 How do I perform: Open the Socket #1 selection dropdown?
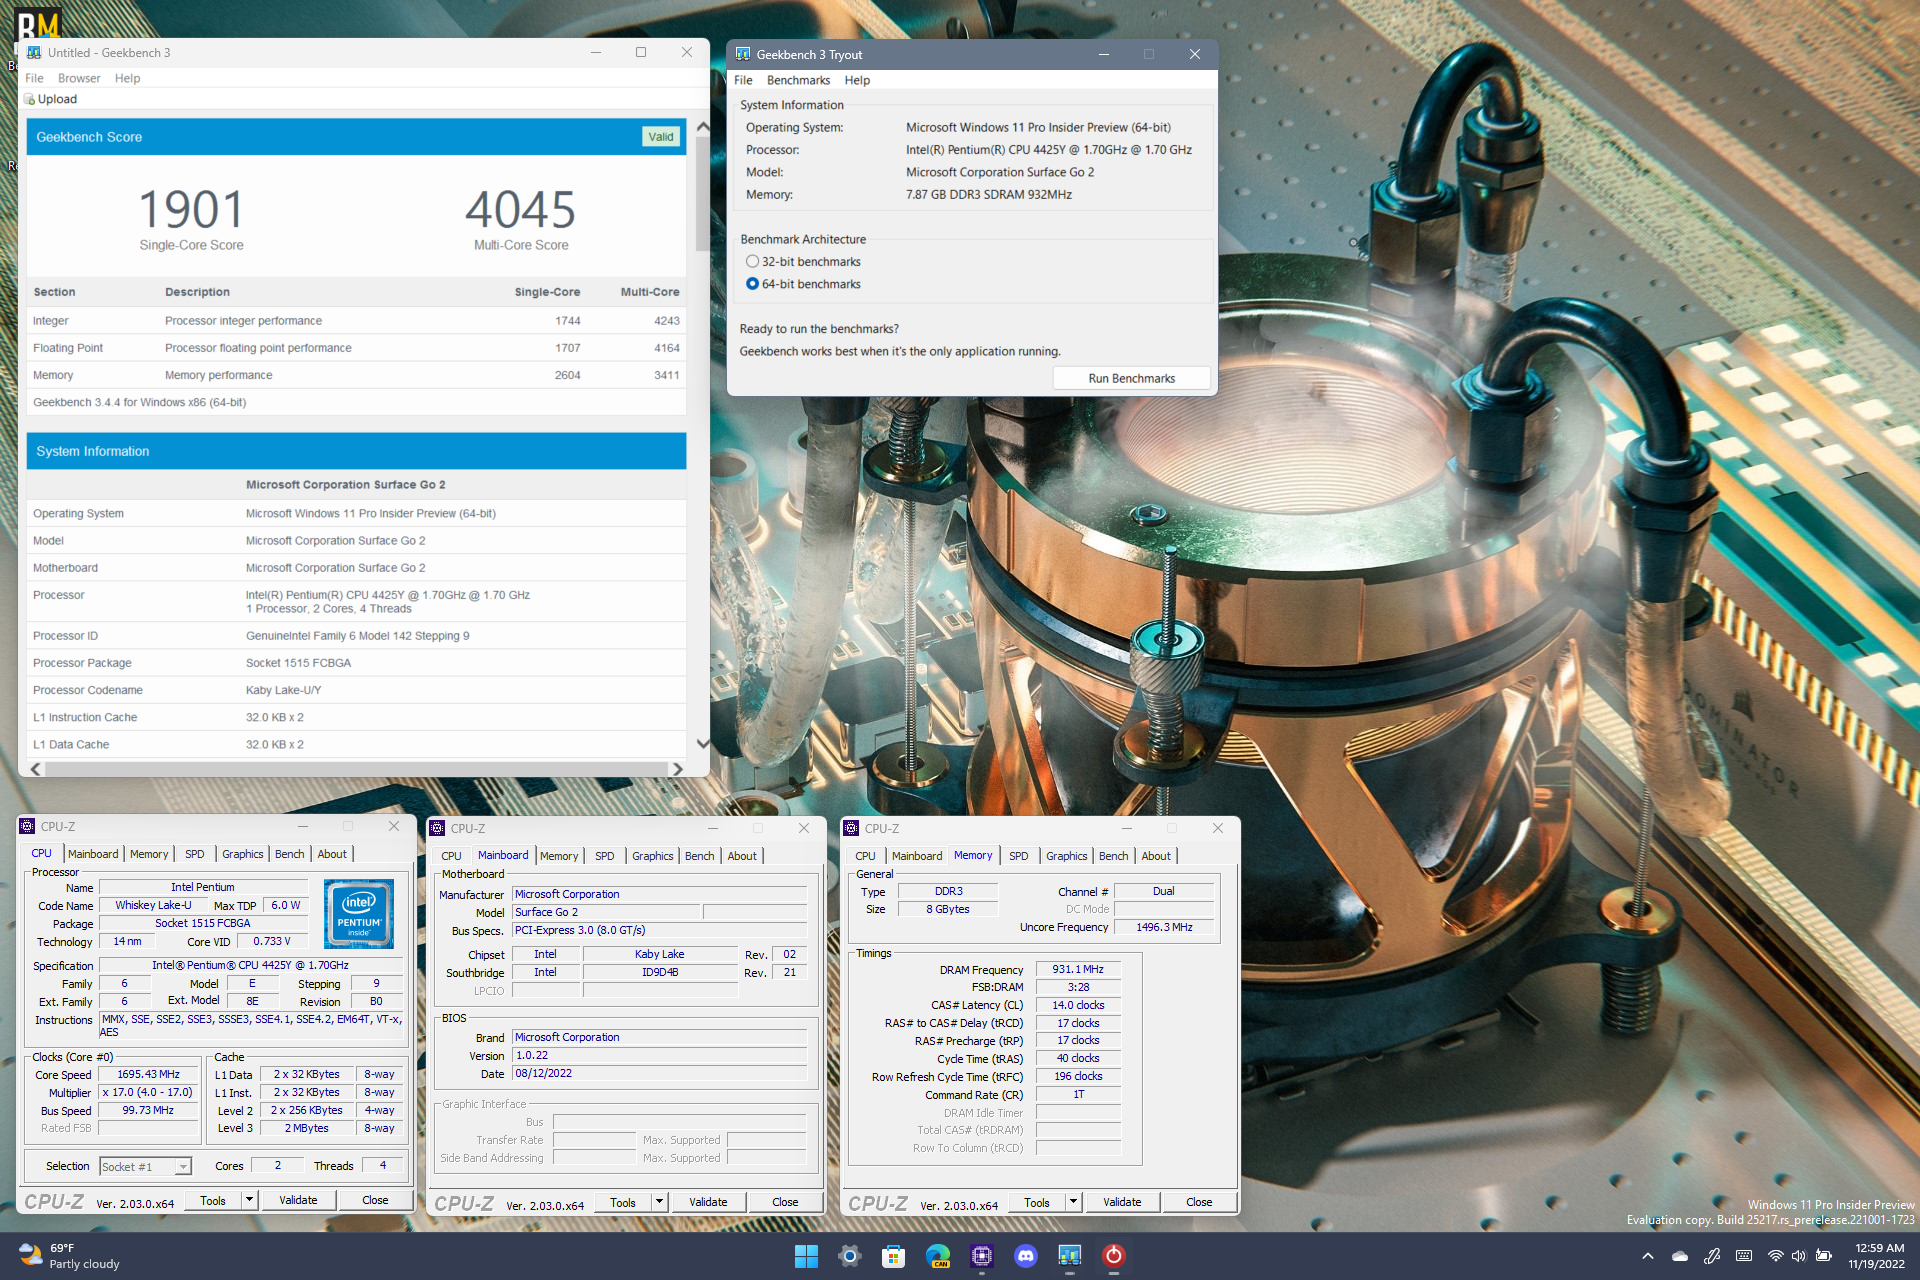[146, 1166]
